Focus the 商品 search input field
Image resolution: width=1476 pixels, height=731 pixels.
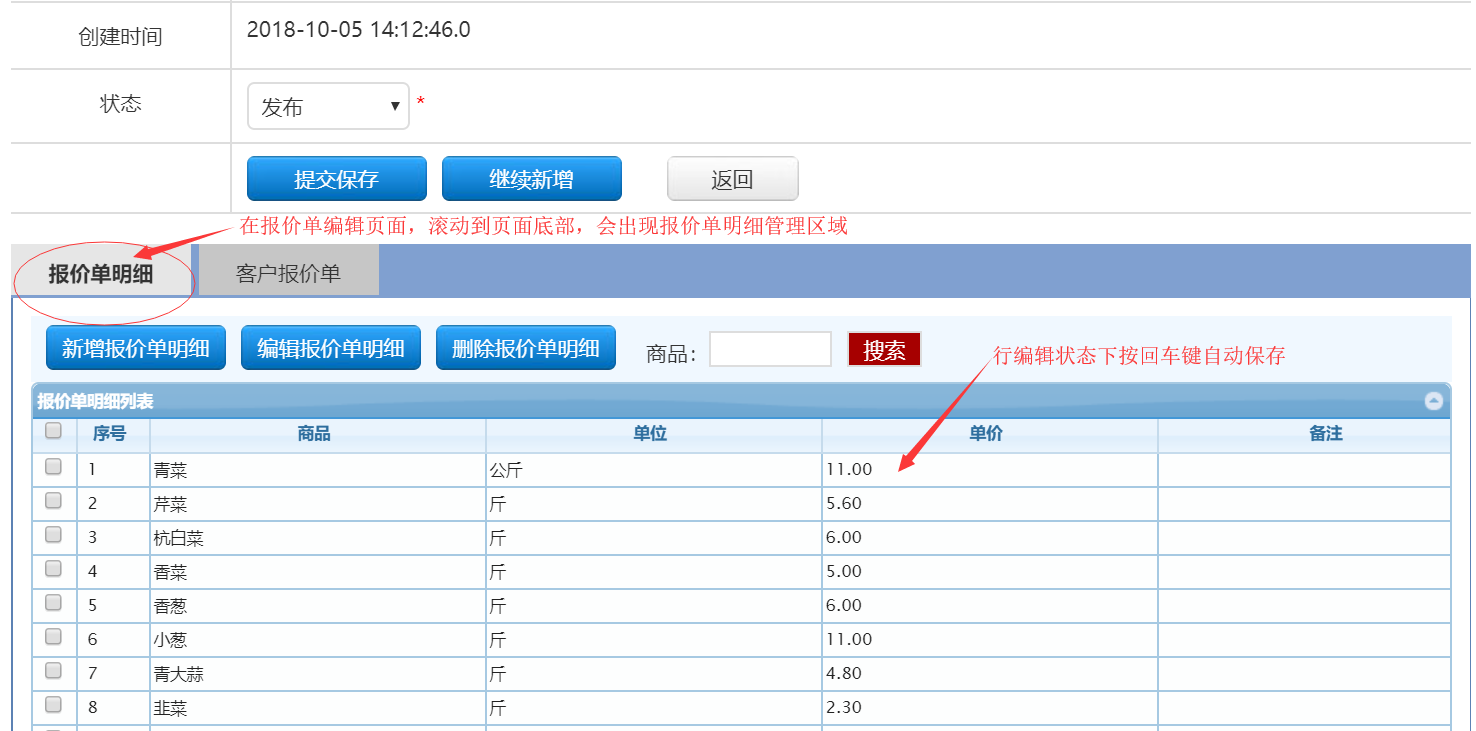[770, 349]
